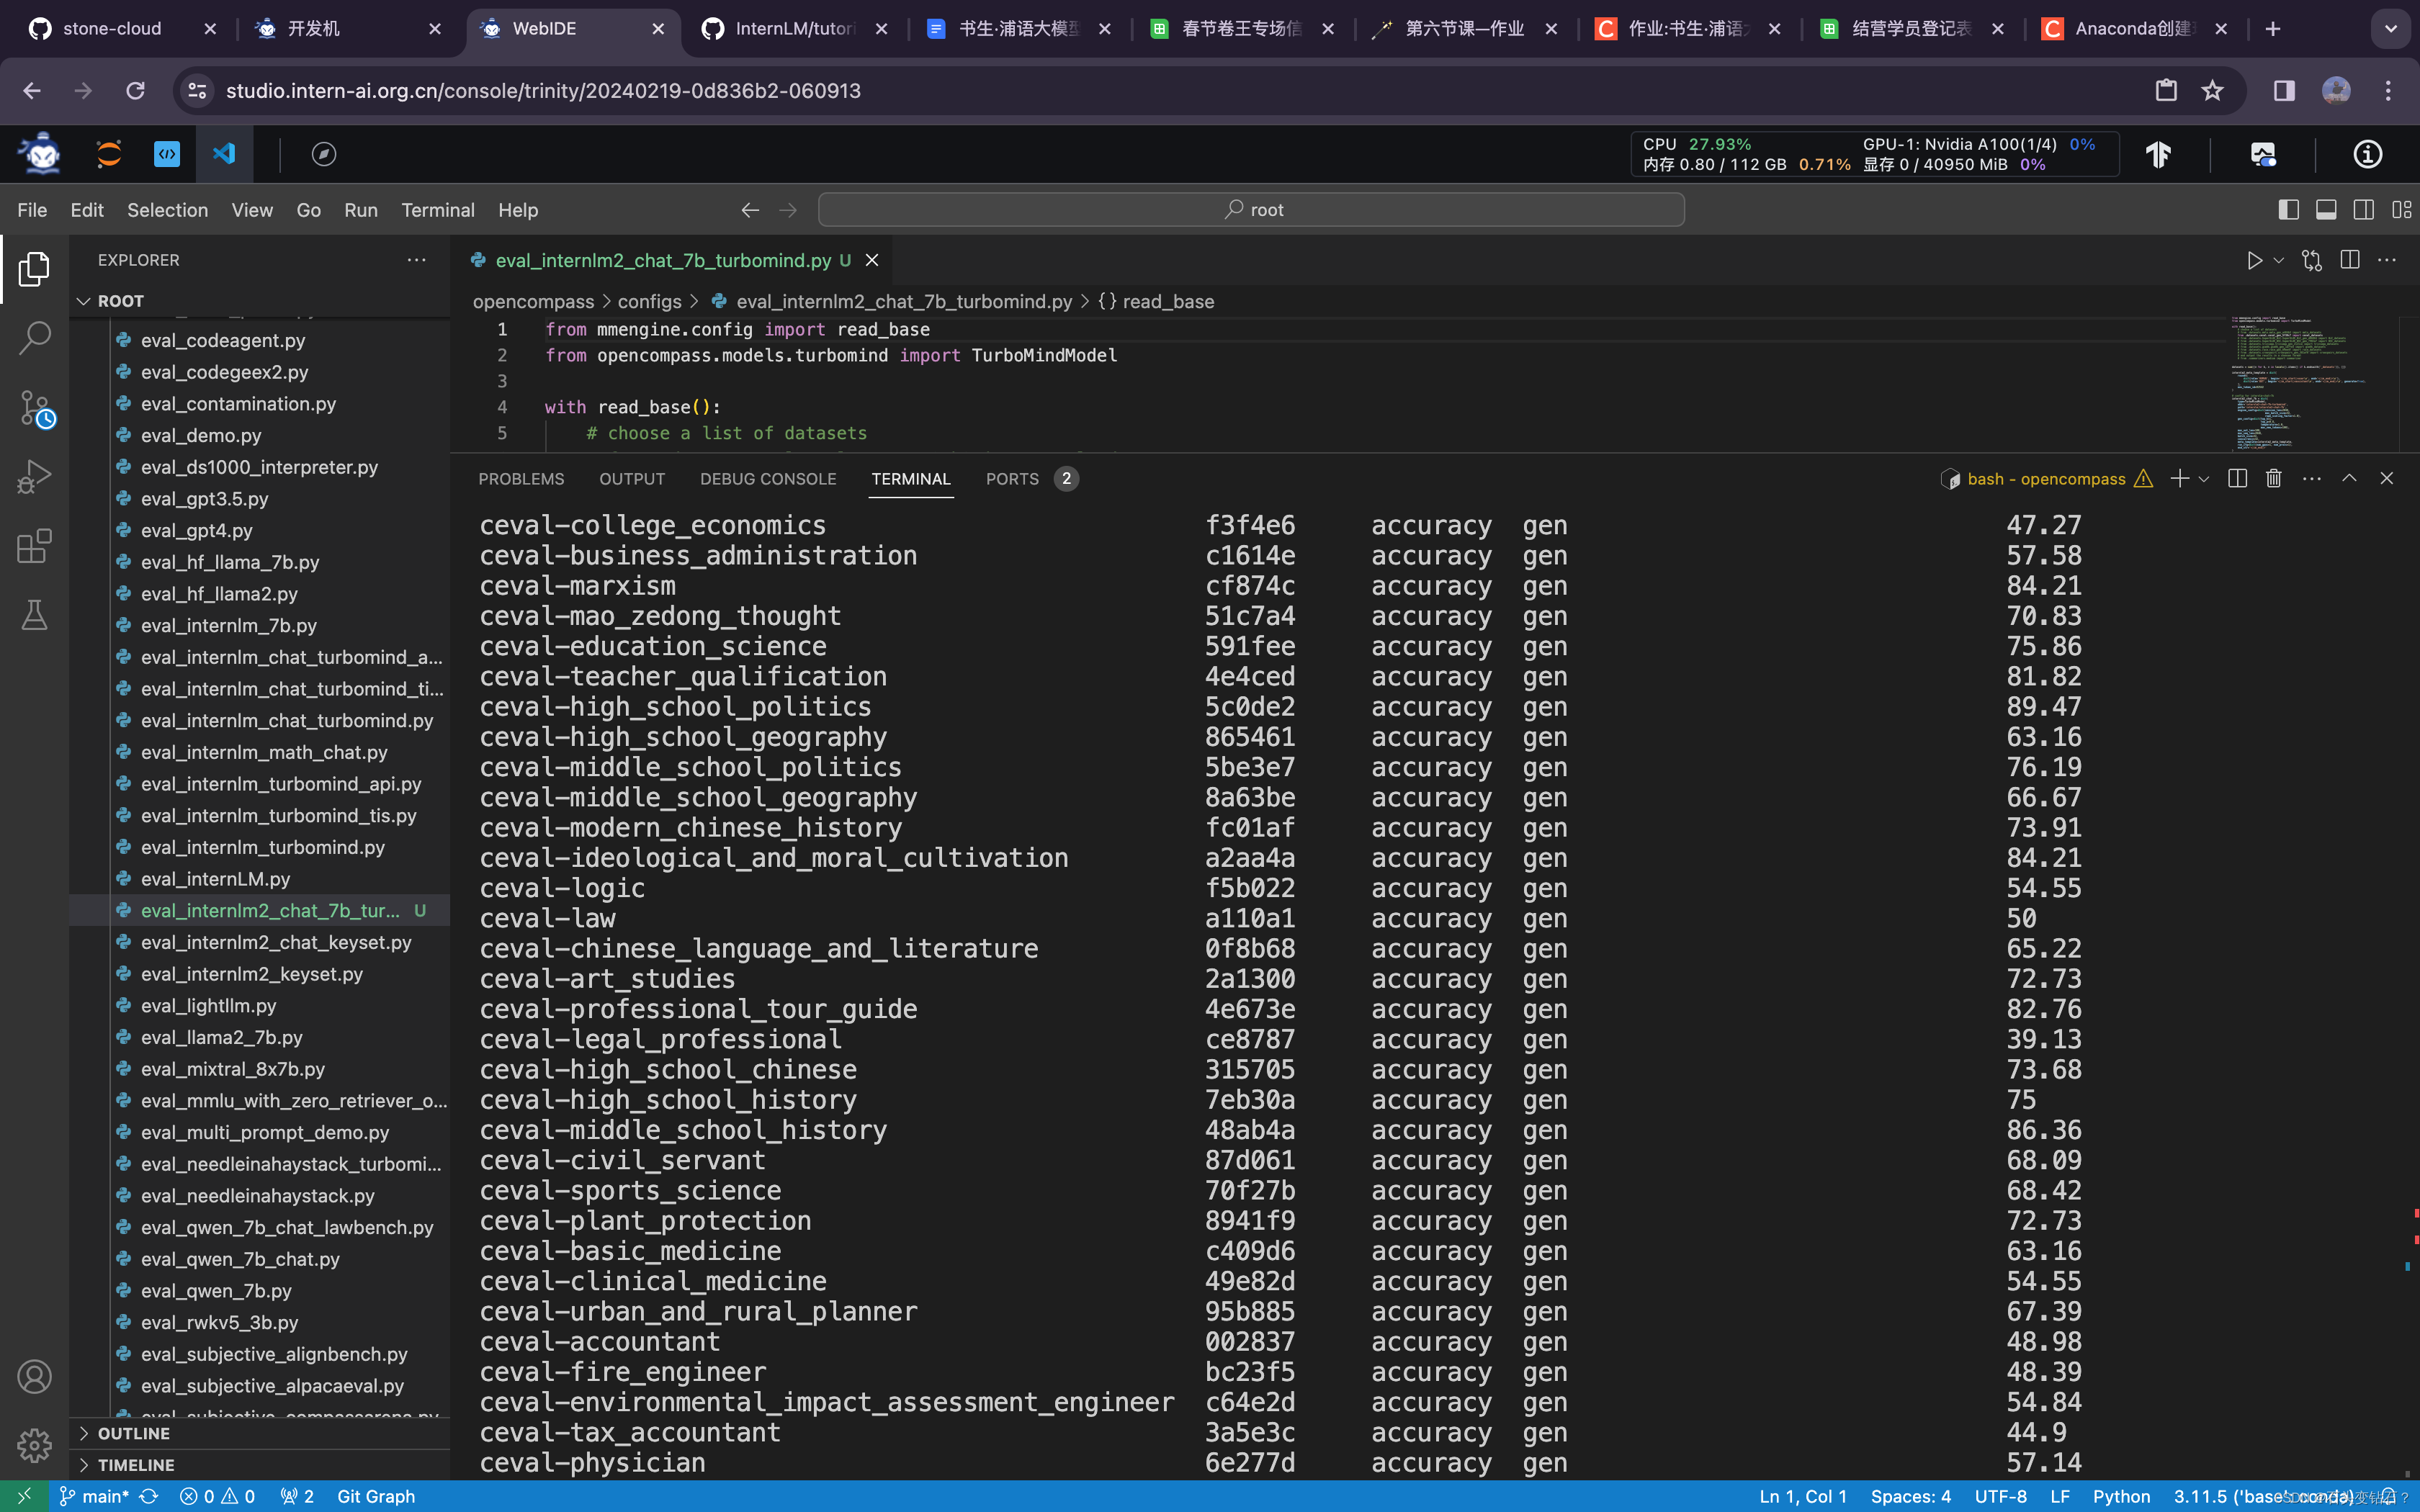Split the editor right
Image resolution: width=2420 pixels, height=1512 pixels.
click(2350, 260)
